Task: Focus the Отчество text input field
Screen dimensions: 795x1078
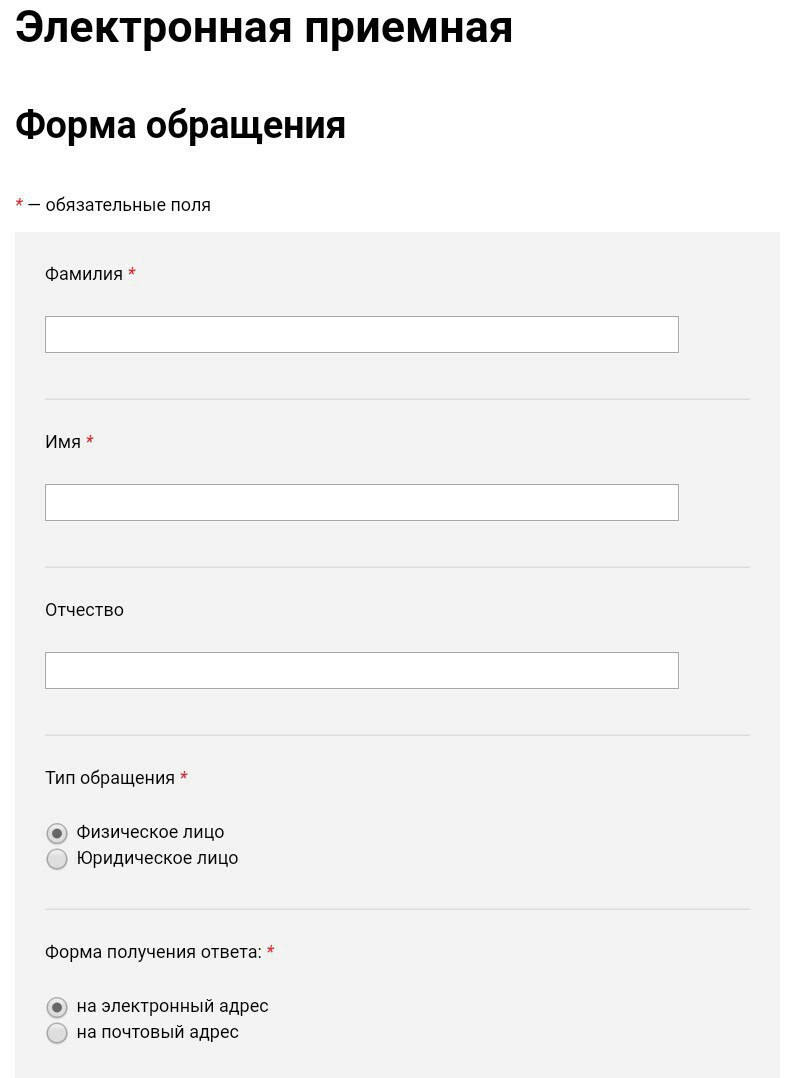Action: (x=362, y=670)
